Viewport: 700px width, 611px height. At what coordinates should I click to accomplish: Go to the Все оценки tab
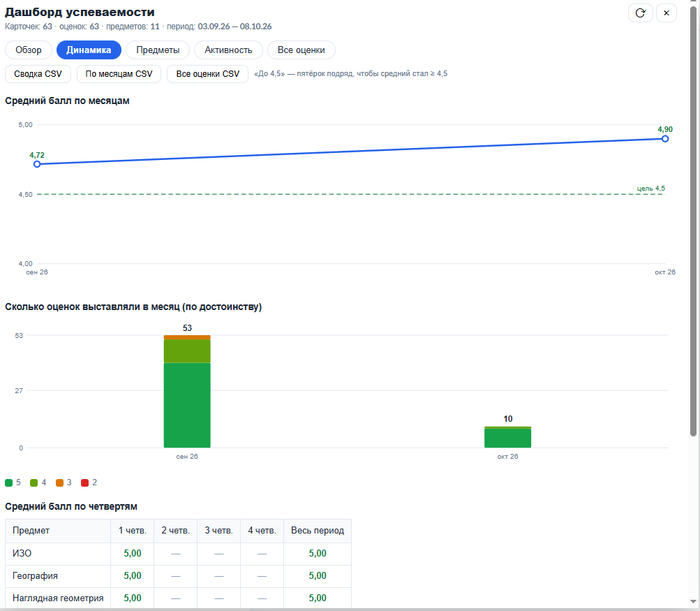point(301,50)
